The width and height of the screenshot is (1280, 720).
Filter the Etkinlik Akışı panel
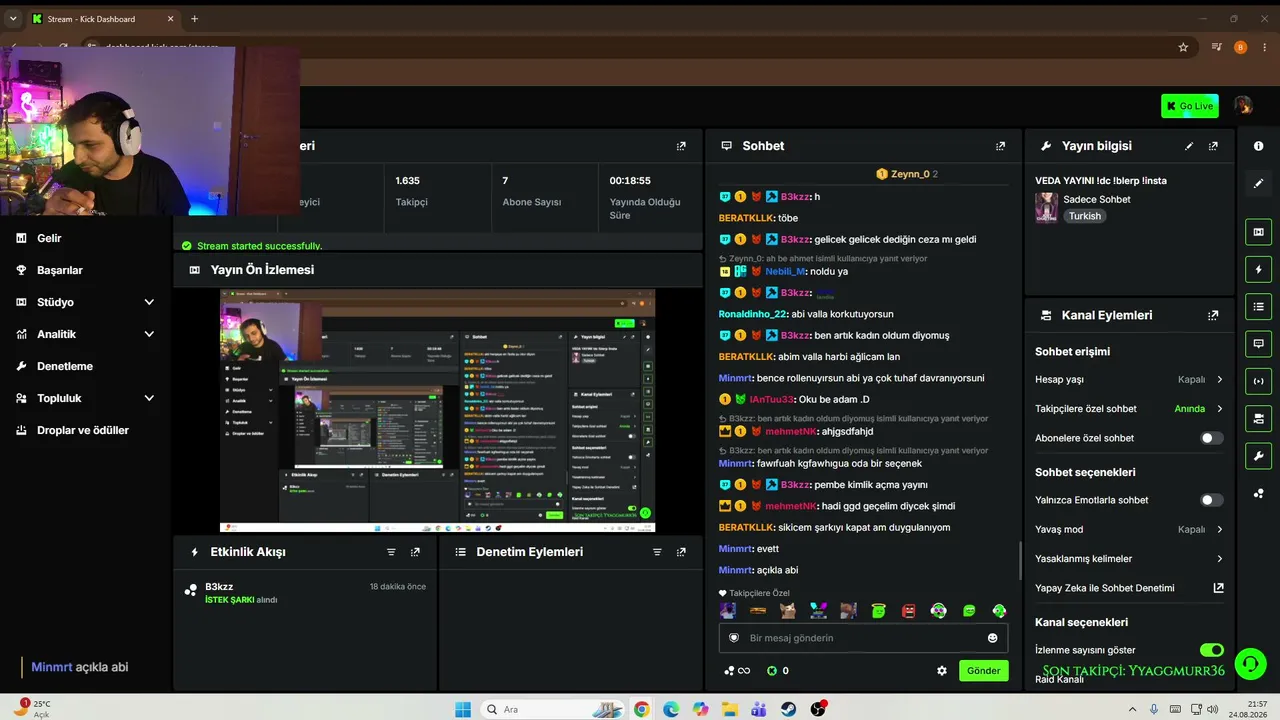(391, 552)
